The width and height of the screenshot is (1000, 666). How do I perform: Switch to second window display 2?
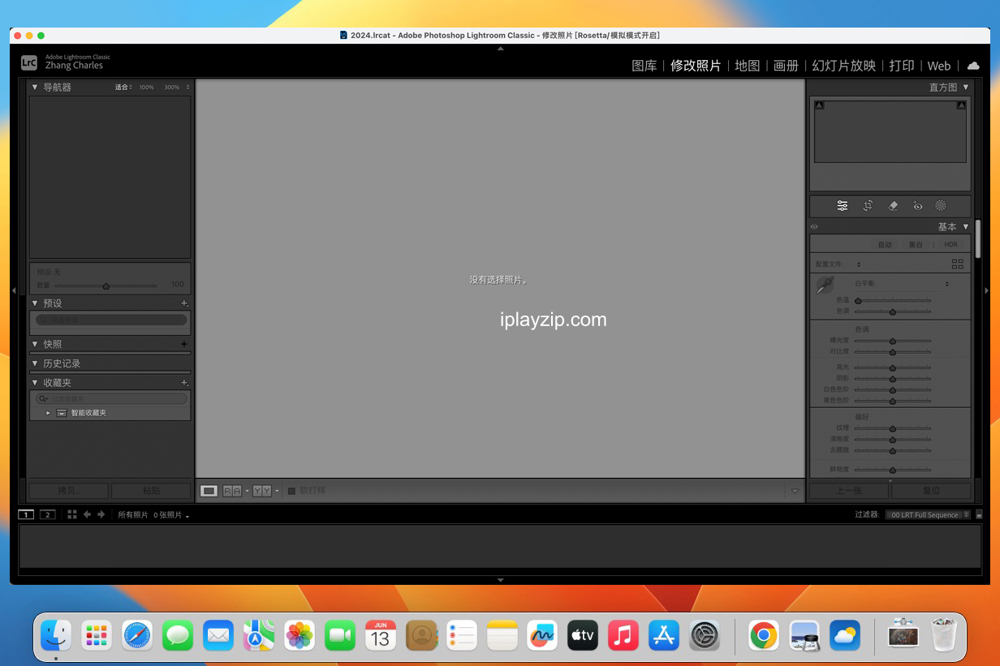click(x=47, y=515)
